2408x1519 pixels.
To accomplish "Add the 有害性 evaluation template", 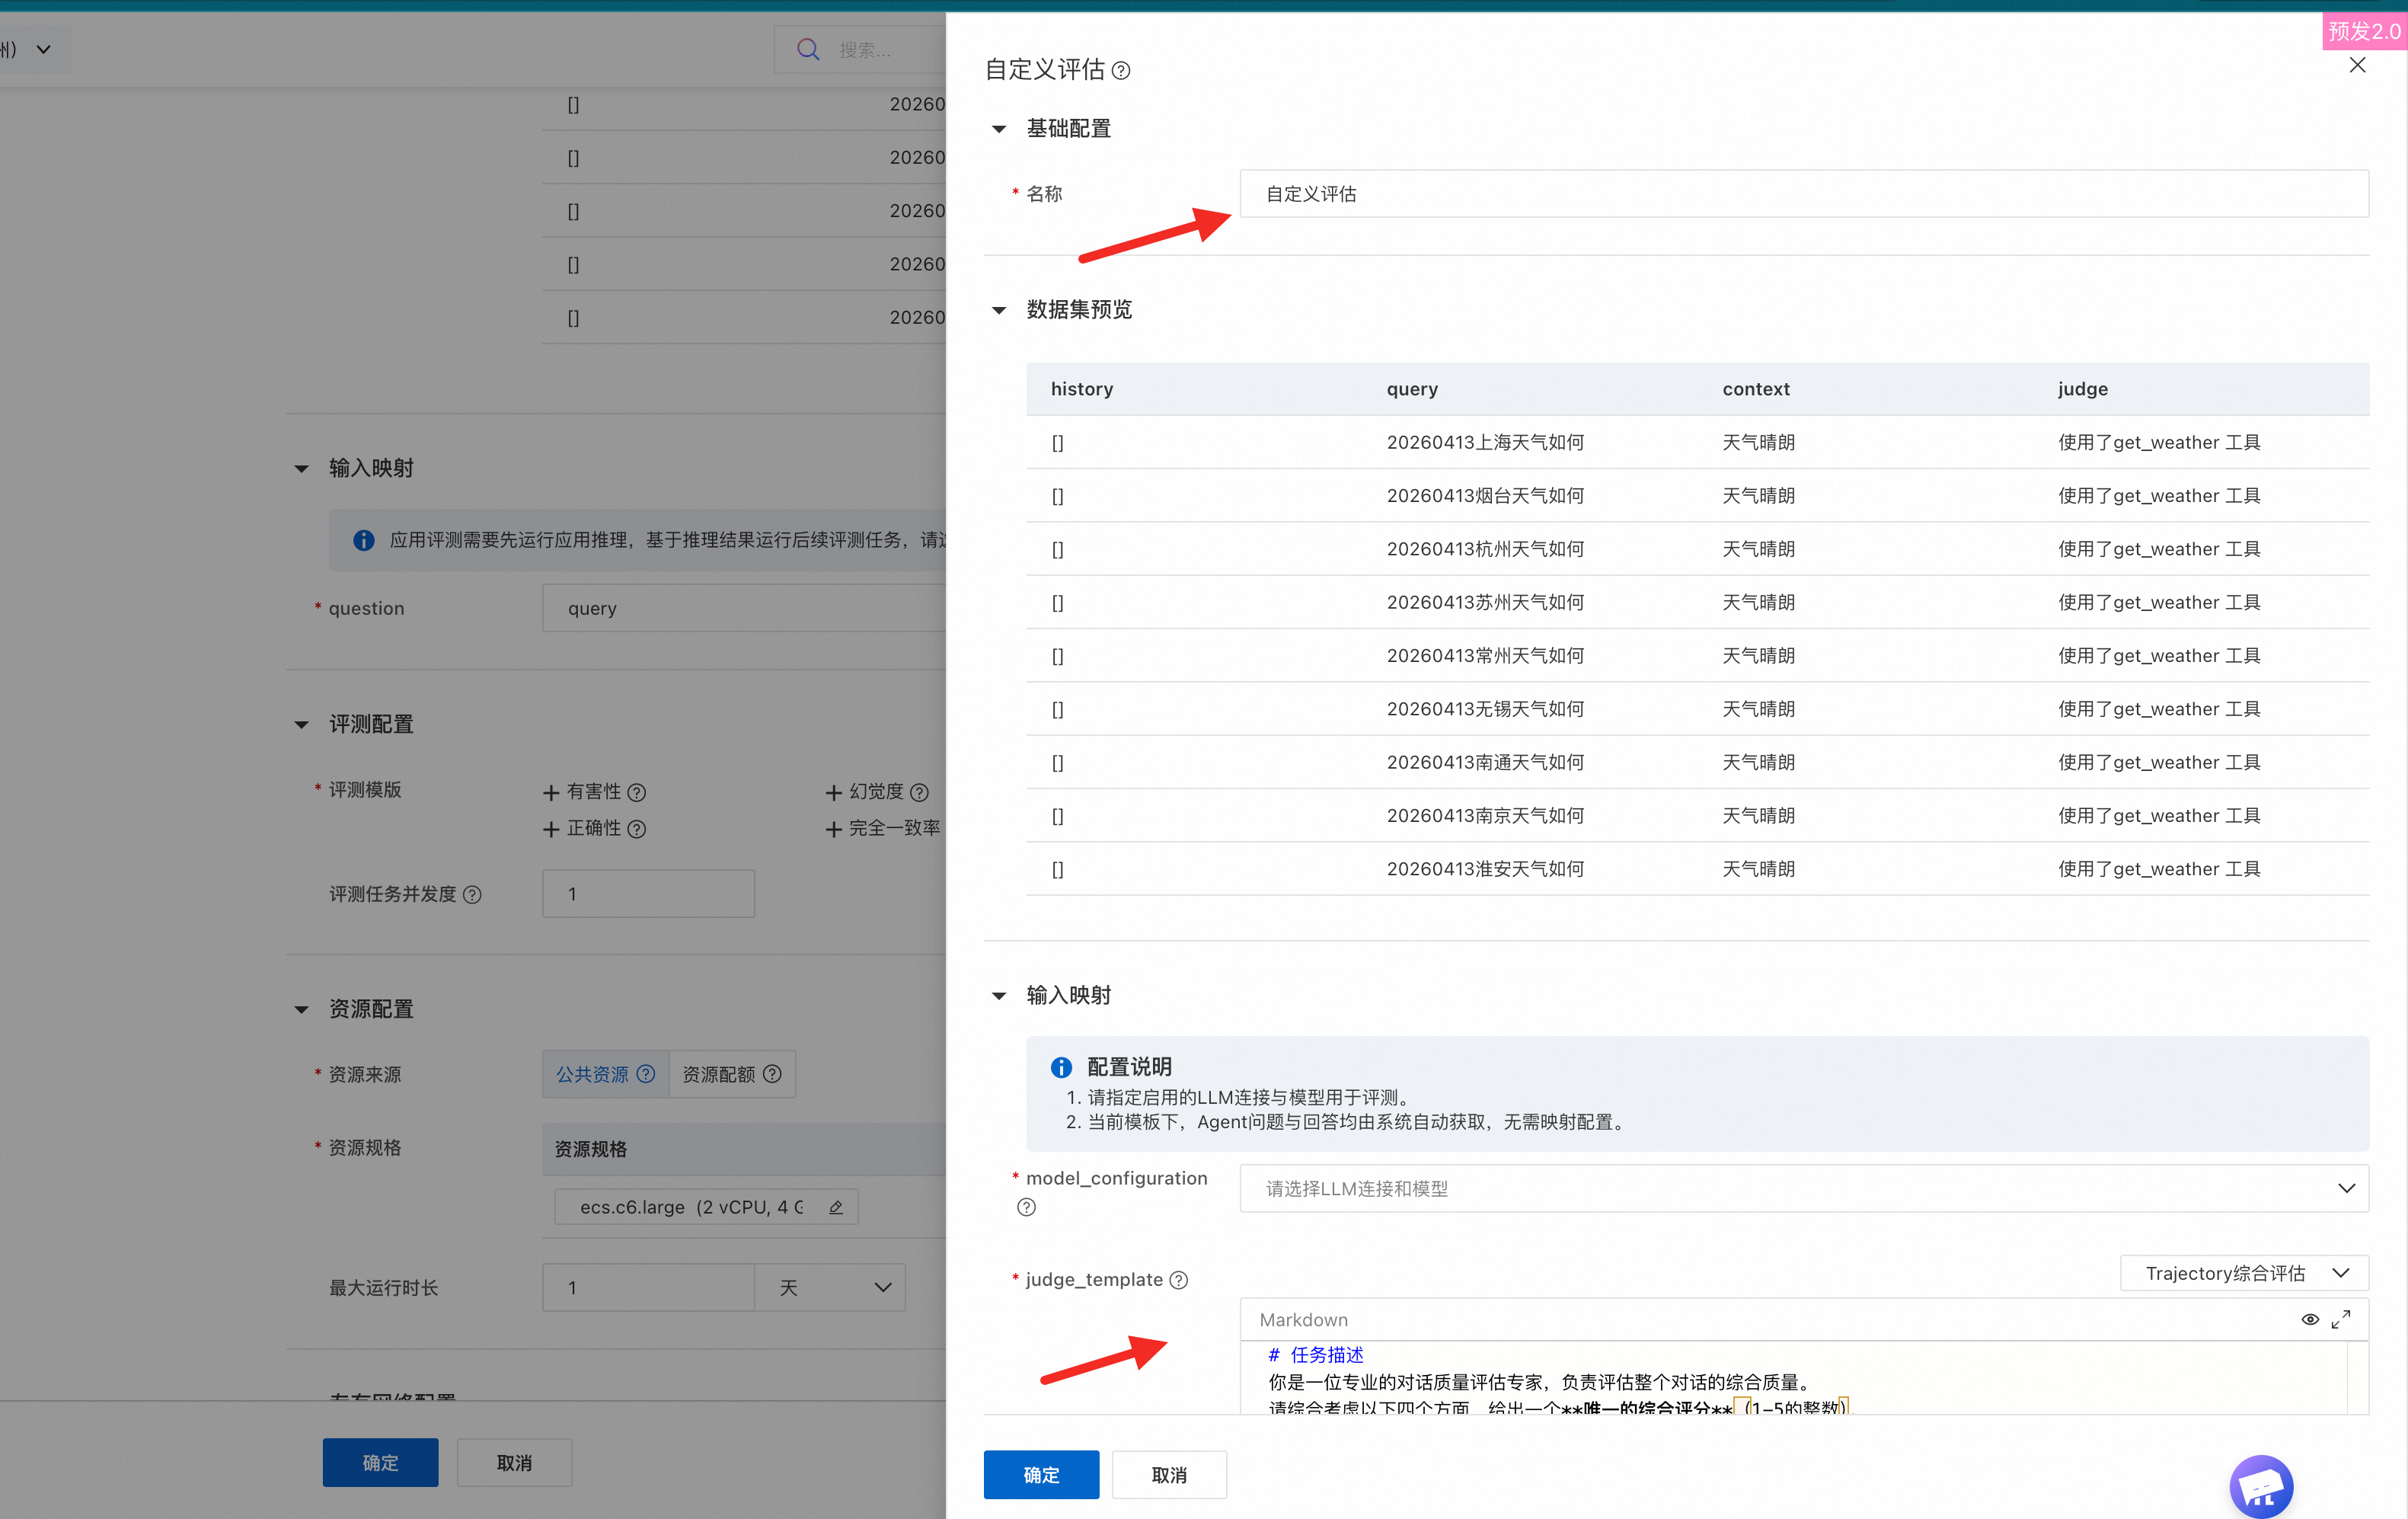I will [x=583, y=792].
